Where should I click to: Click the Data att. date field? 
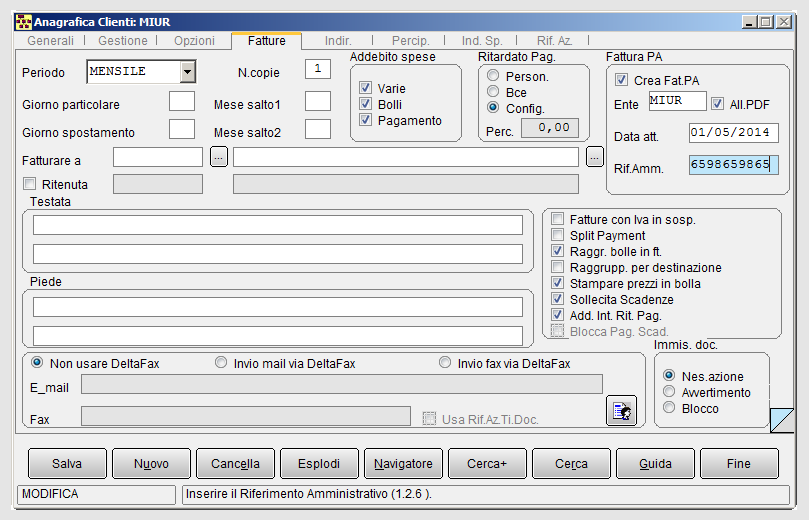(734, 133)
